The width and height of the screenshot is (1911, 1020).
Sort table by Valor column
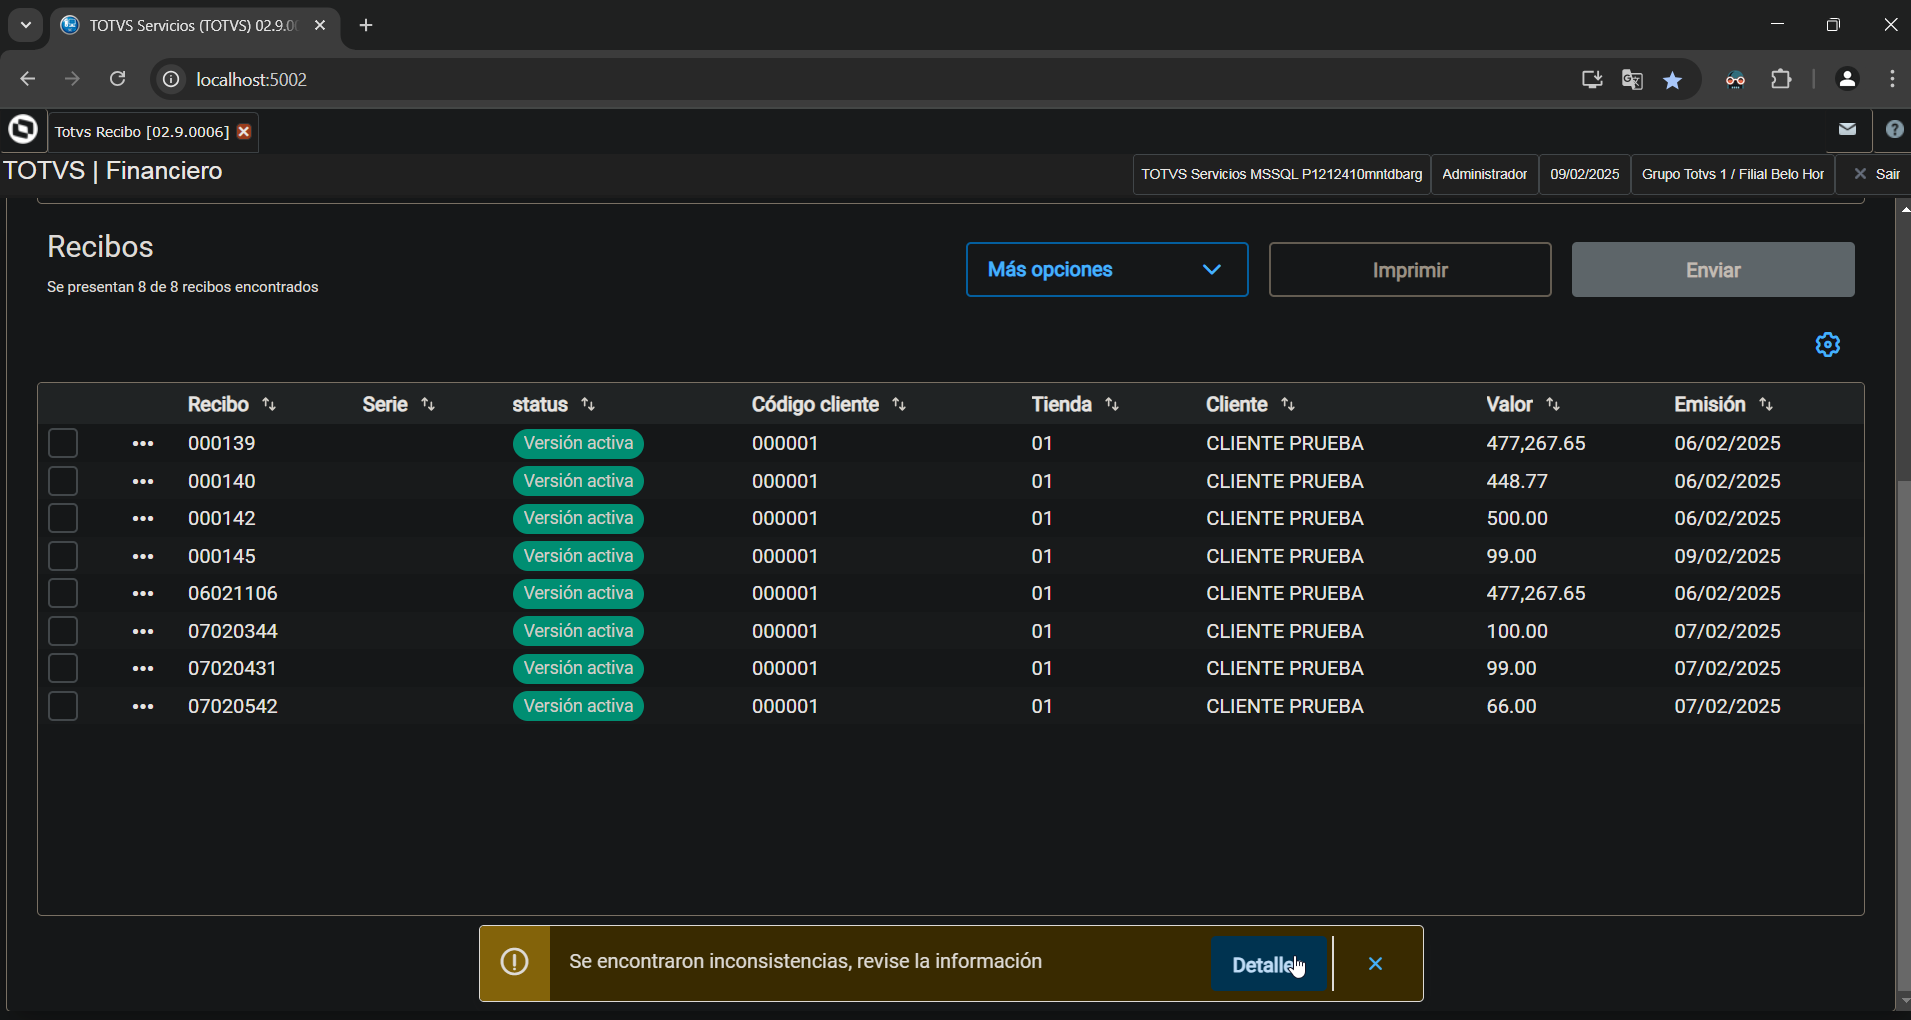click(1553, 404)
